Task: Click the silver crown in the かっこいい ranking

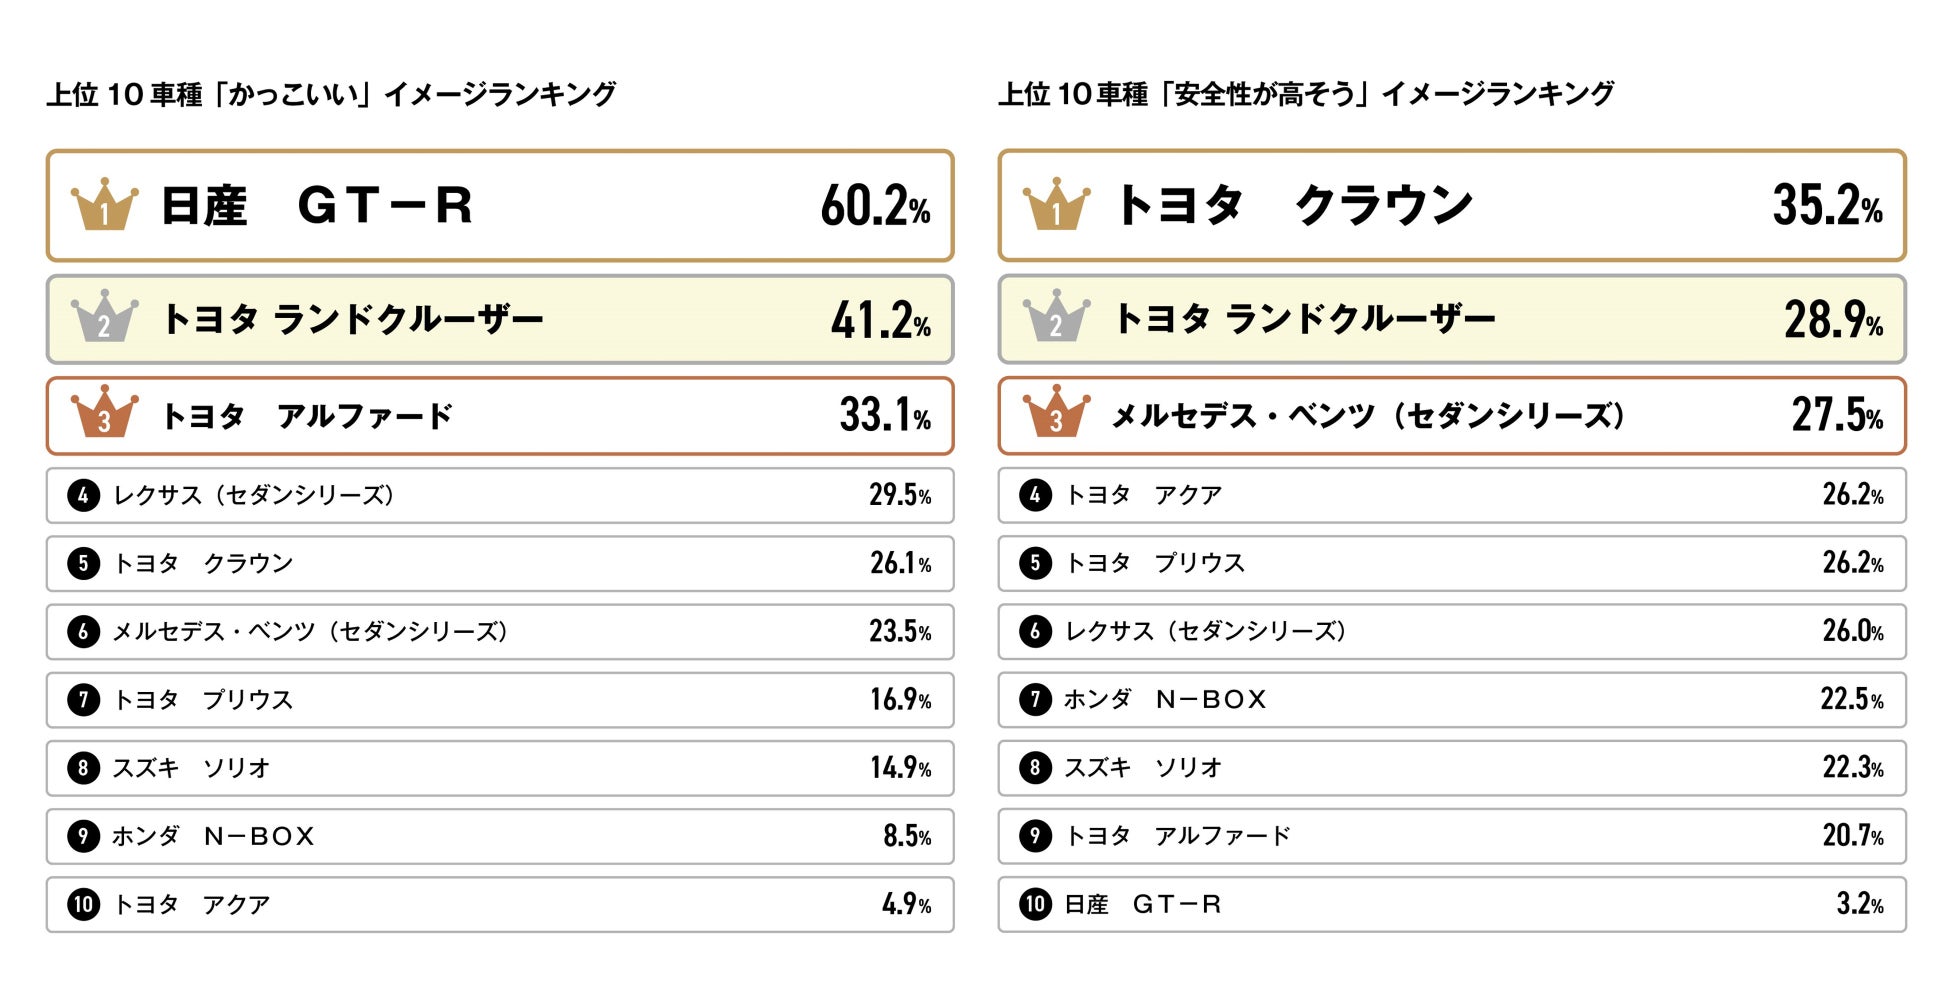Action: (104, 319)
